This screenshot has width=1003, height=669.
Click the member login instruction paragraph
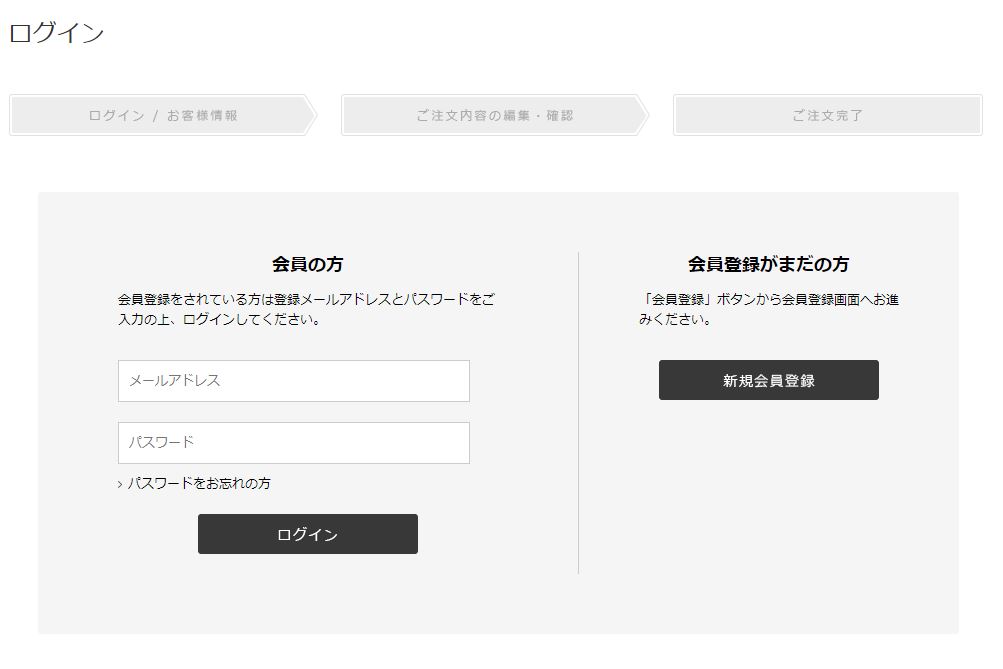coord(306,309)
